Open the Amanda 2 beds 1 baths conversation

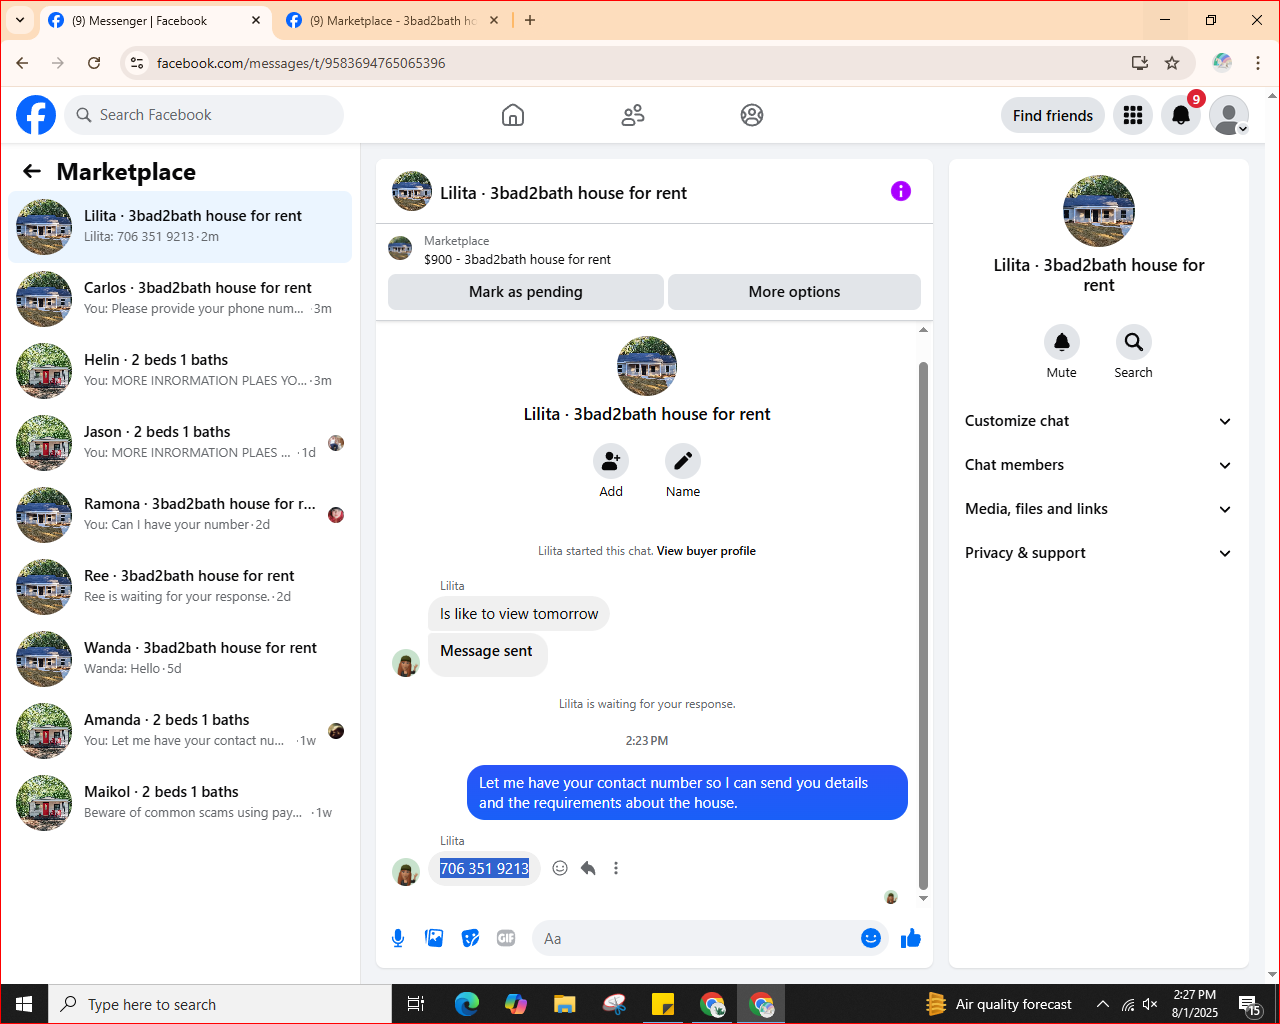180,731
